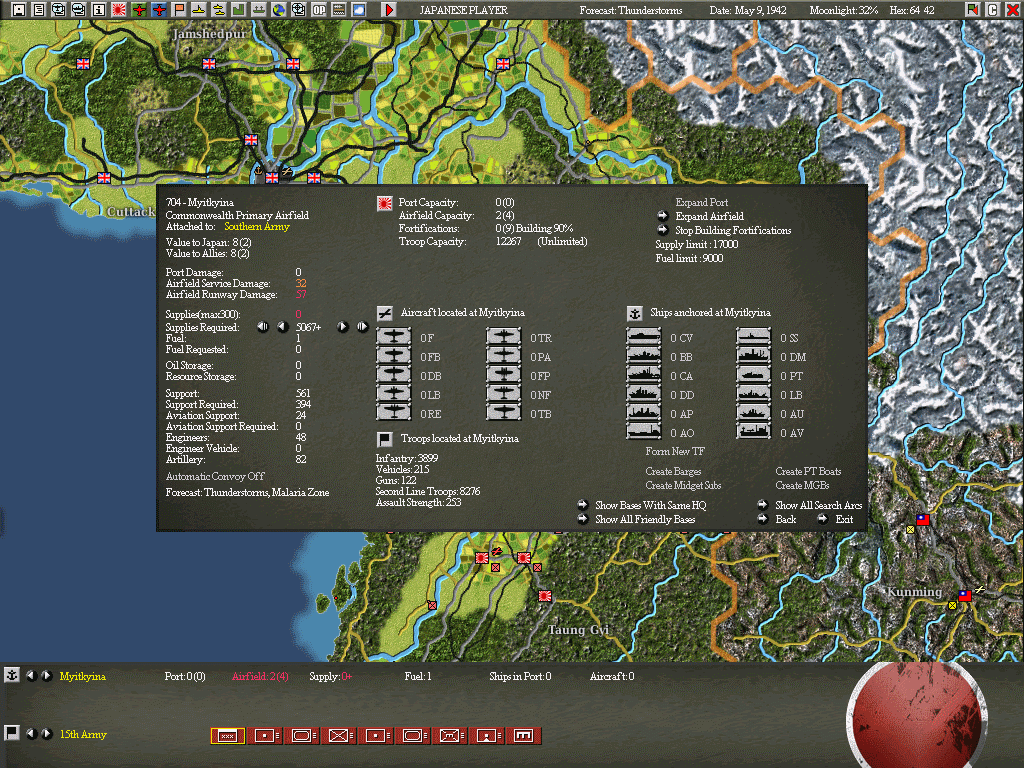The image size is (1024, 768).
Task: Click the globe toolbar icon
Action: pos(279,9)
